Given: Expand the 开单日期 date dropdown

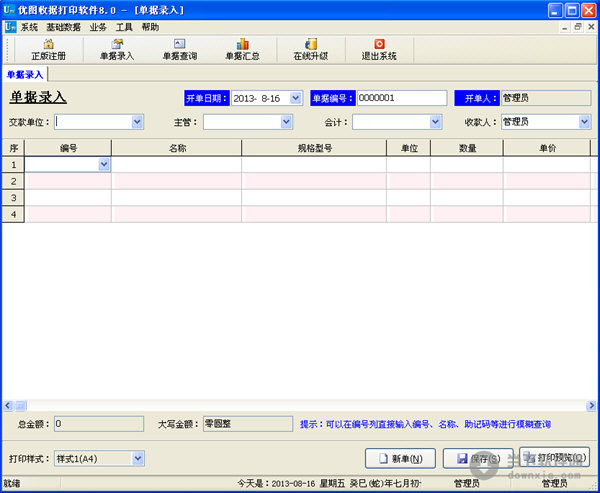Looking at the screenshot, I should (295, 98).
